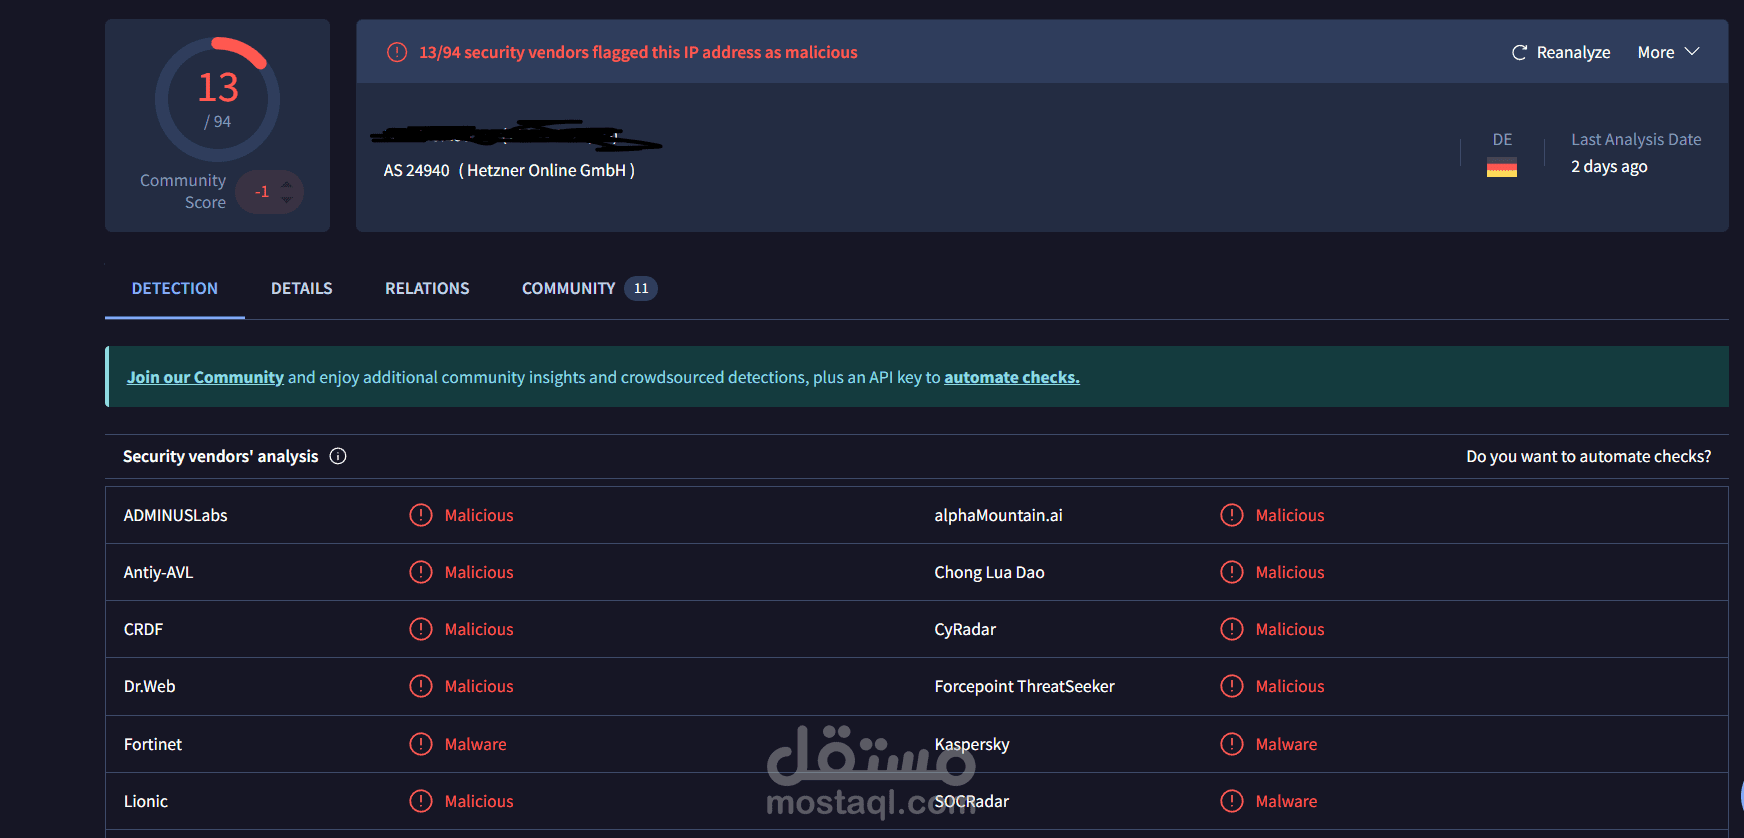Click the warning icon in the Kaspersky row
Screen dimensions: 1744x838
coord(1232,744)
